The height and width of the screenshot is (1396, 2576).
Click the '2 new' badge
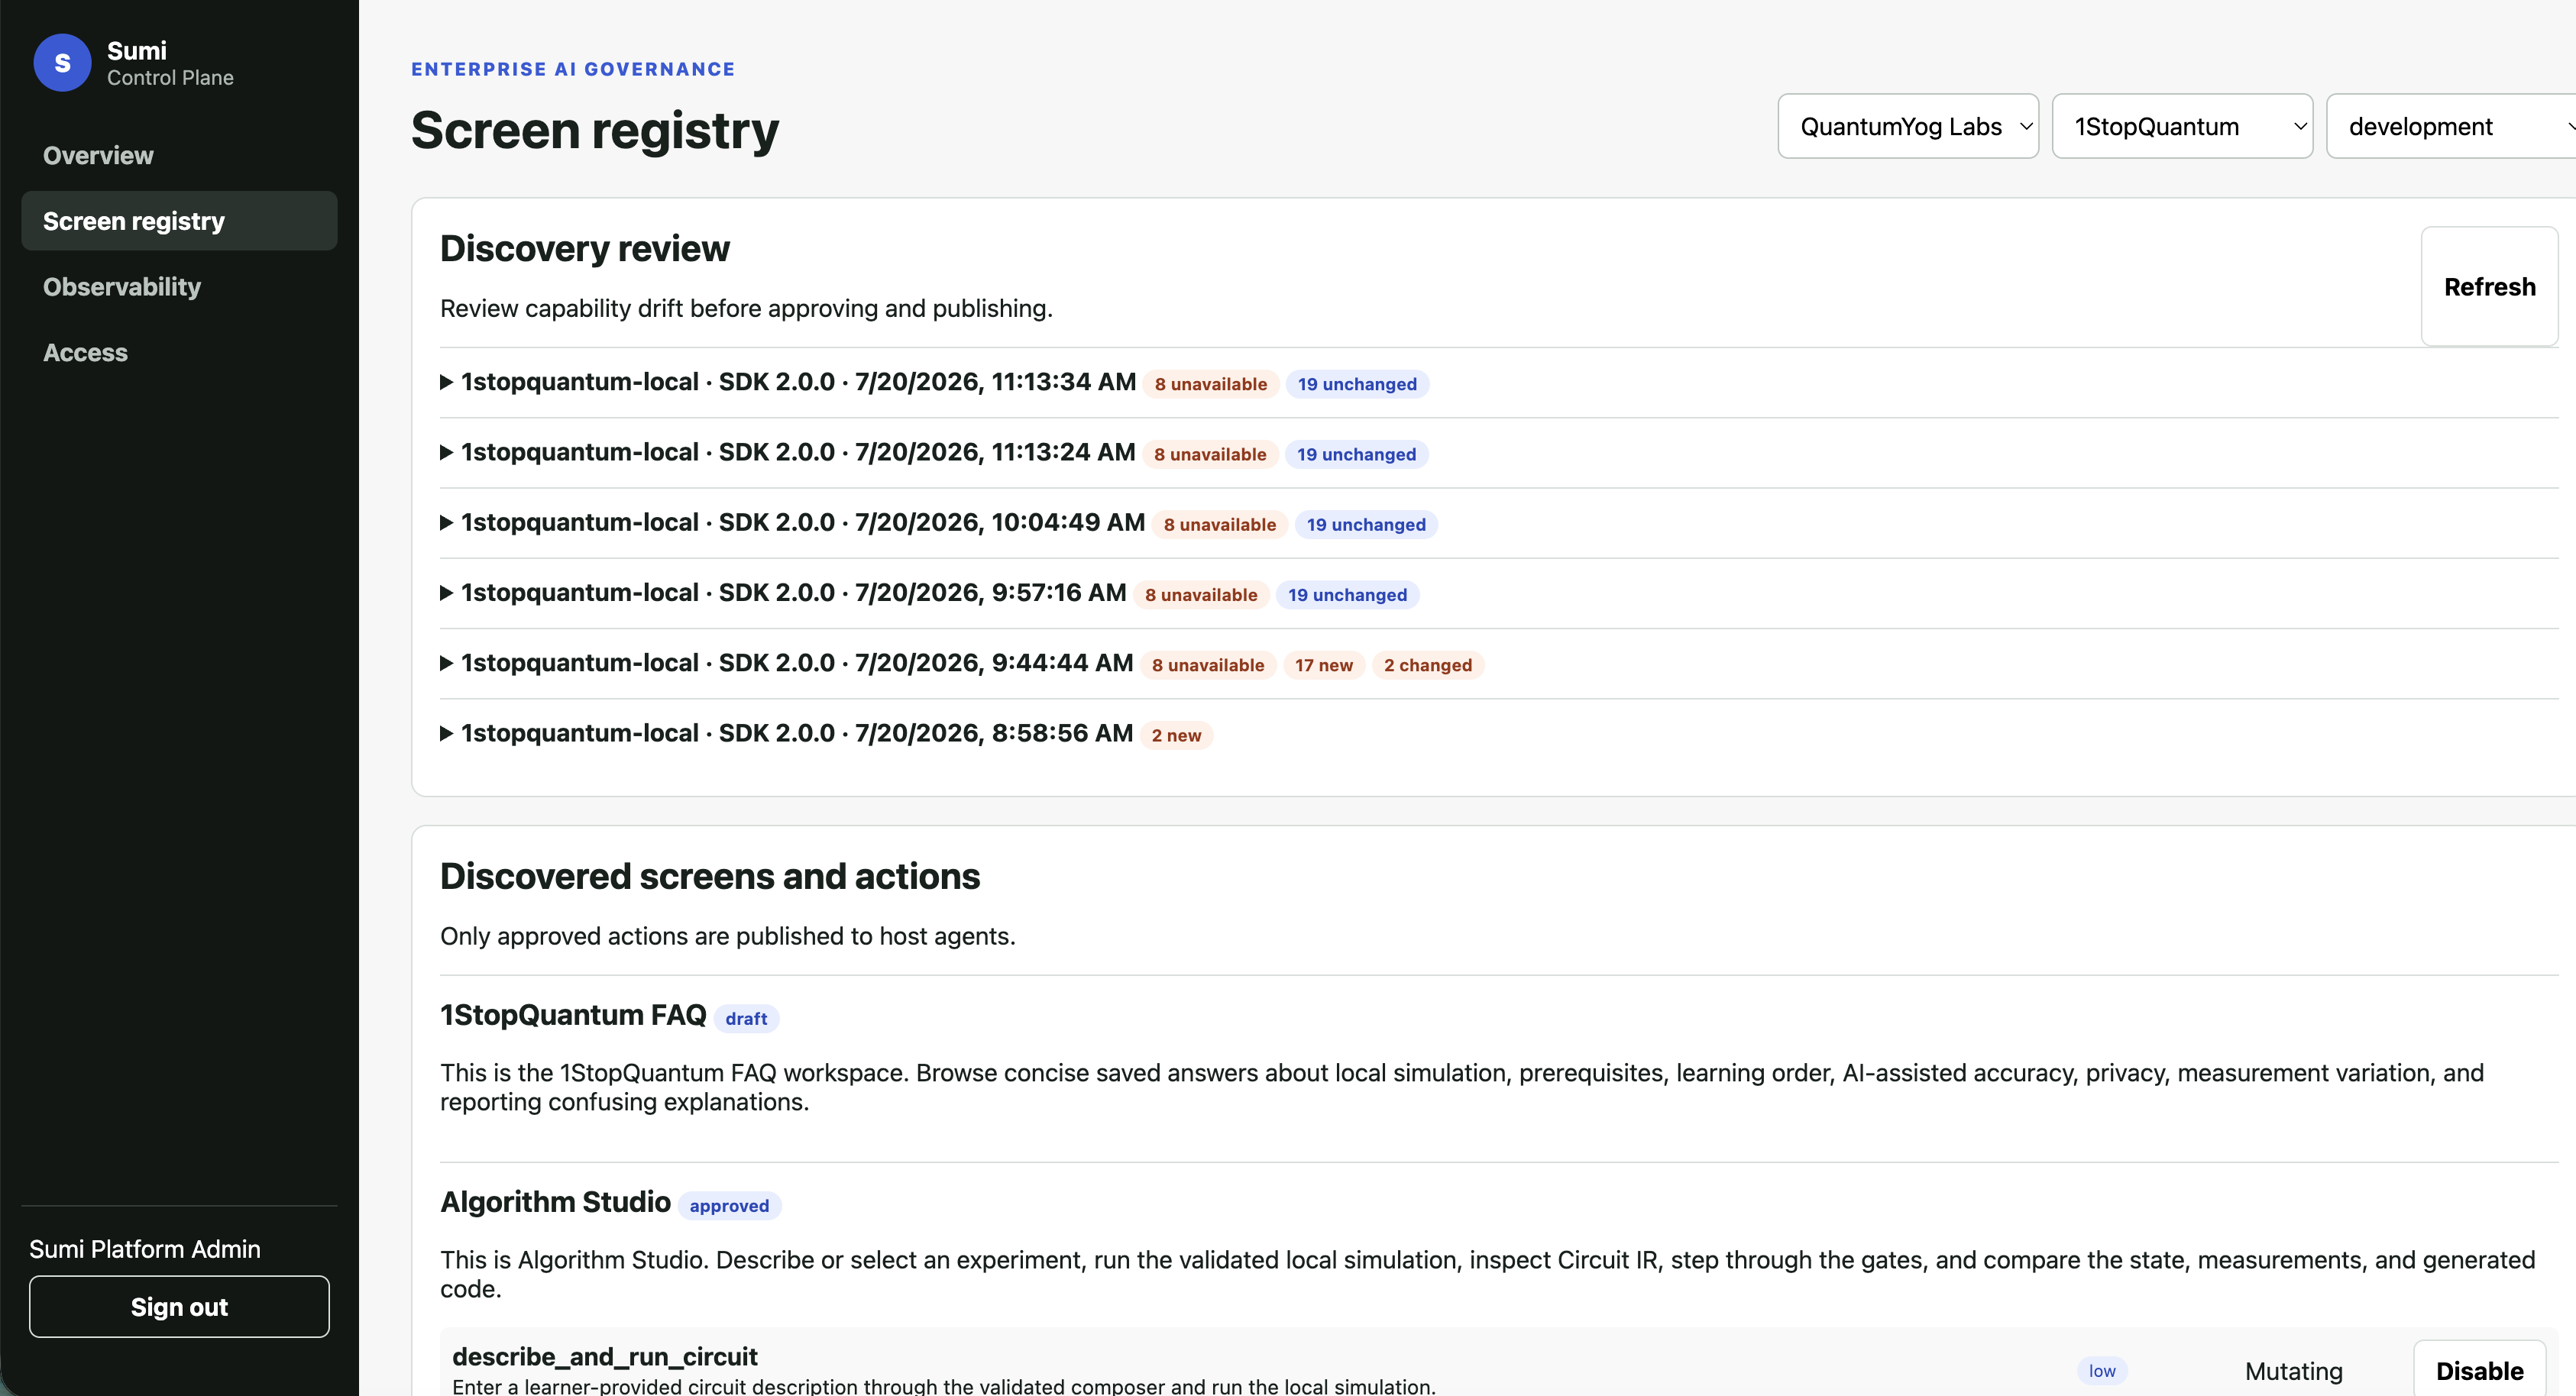1176,735
